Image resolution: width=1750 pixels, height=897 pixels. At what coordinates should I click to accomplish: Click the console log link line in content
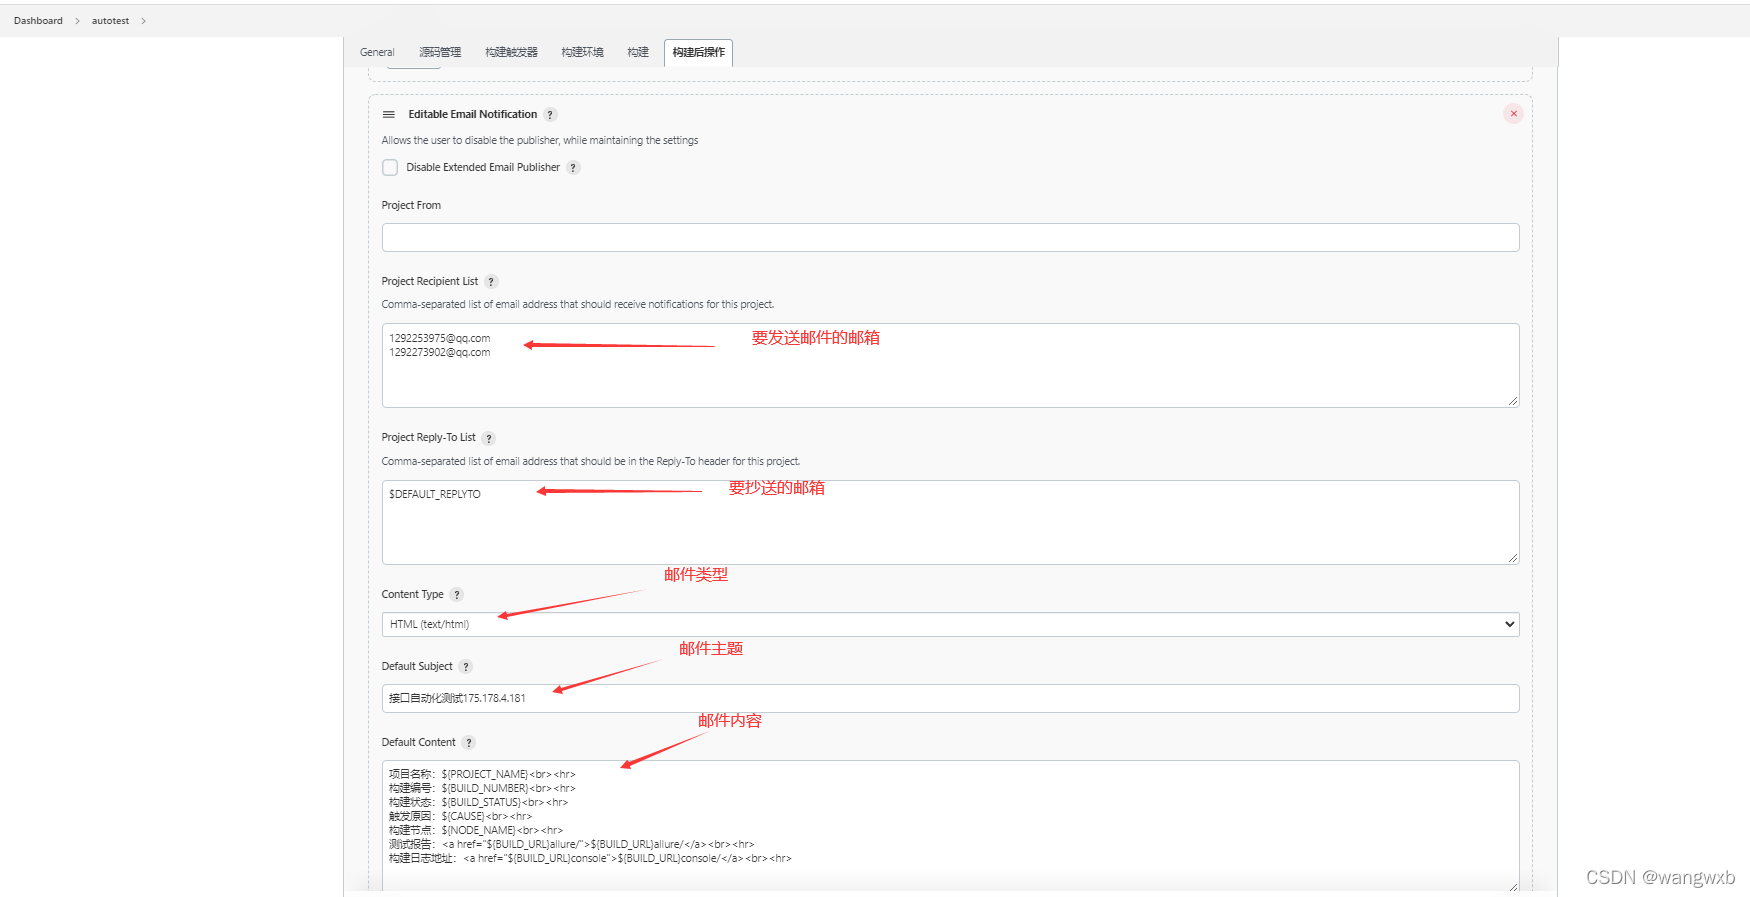(x=590, y=858)
